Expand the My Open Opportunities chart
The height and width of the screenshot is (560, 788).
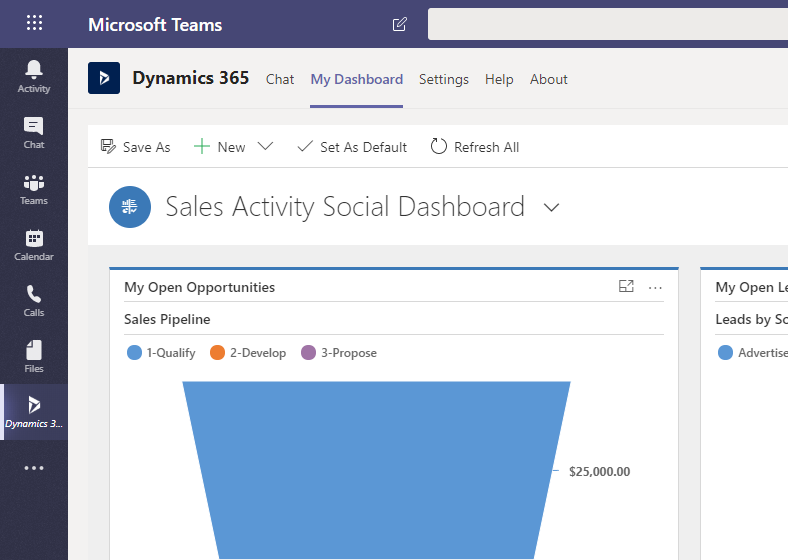pos(626,287)
